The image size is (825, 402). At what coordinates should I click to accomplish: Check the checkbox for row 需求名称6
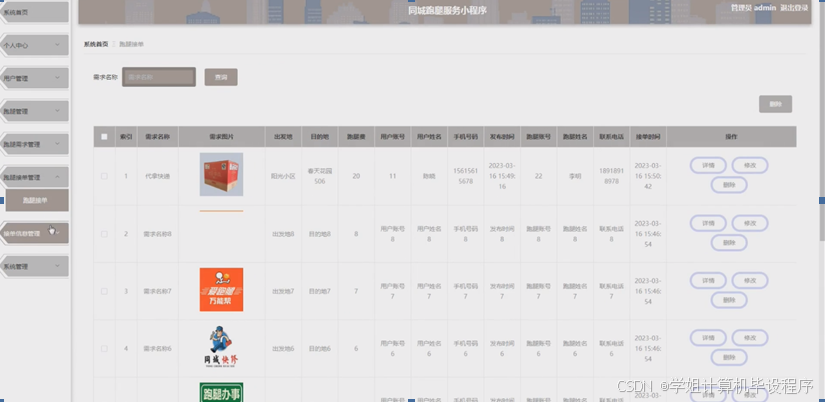pyautogui.click(x=104, y=348)
